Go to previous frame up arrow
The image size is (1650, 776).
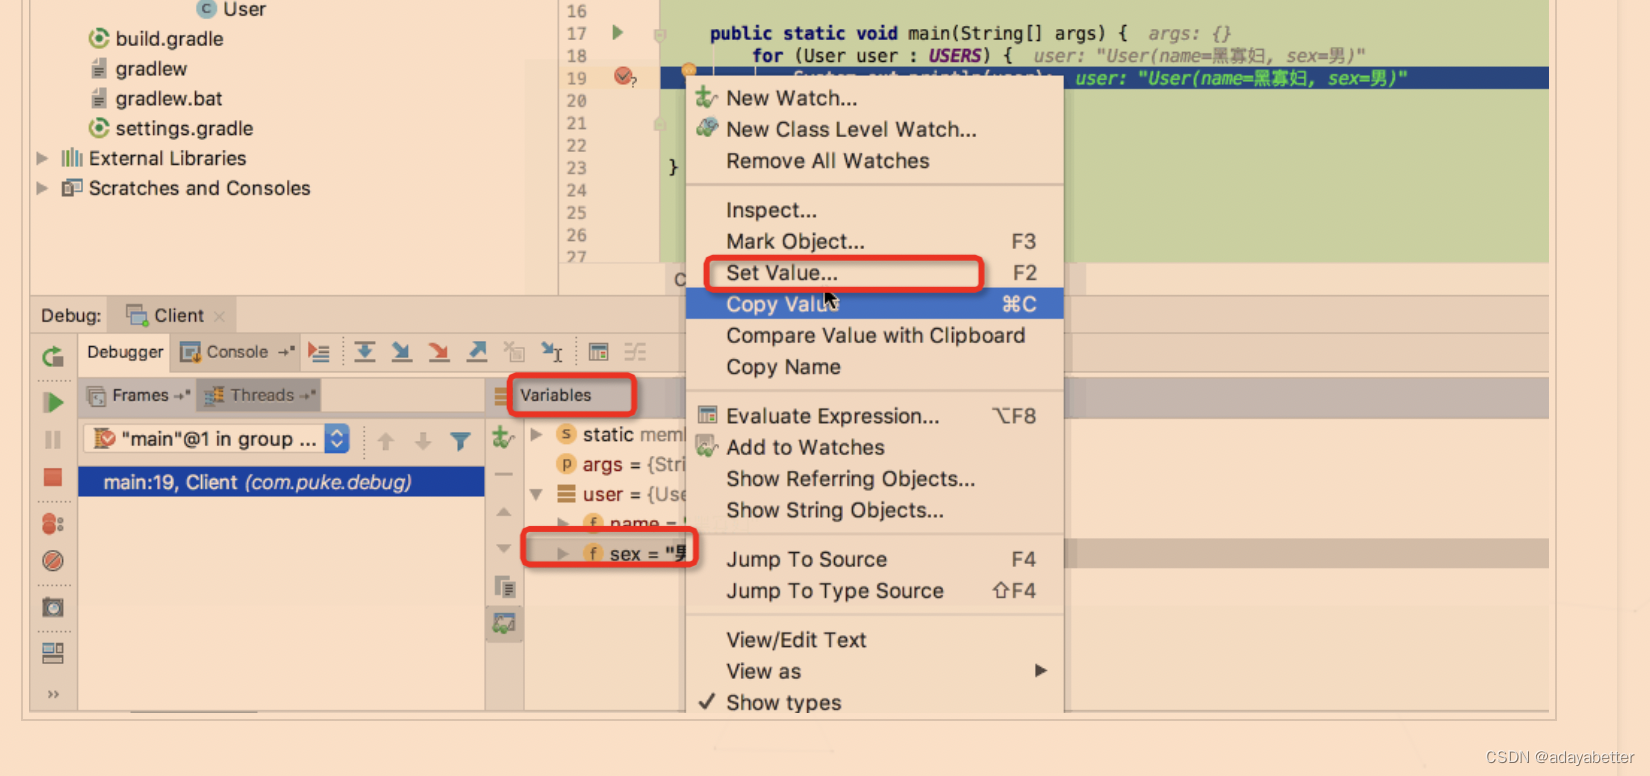(386, 440)
